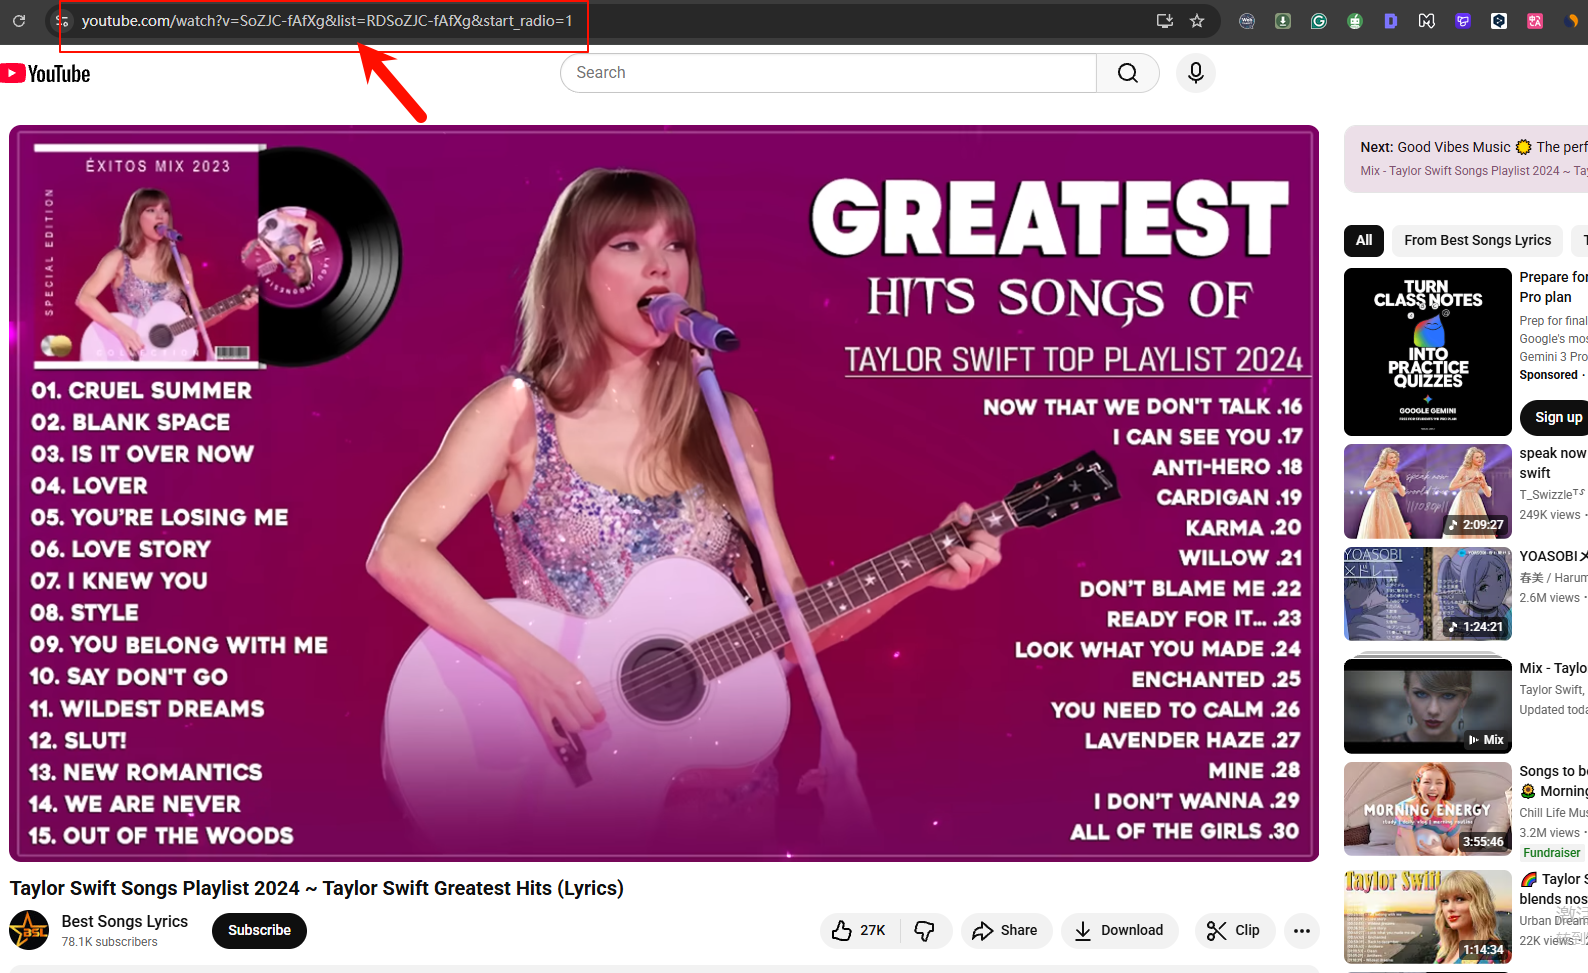This screenshot has height=973, width=1588.
Task: Open more actions three-dot menu
Action: (x=1301, y=930)
